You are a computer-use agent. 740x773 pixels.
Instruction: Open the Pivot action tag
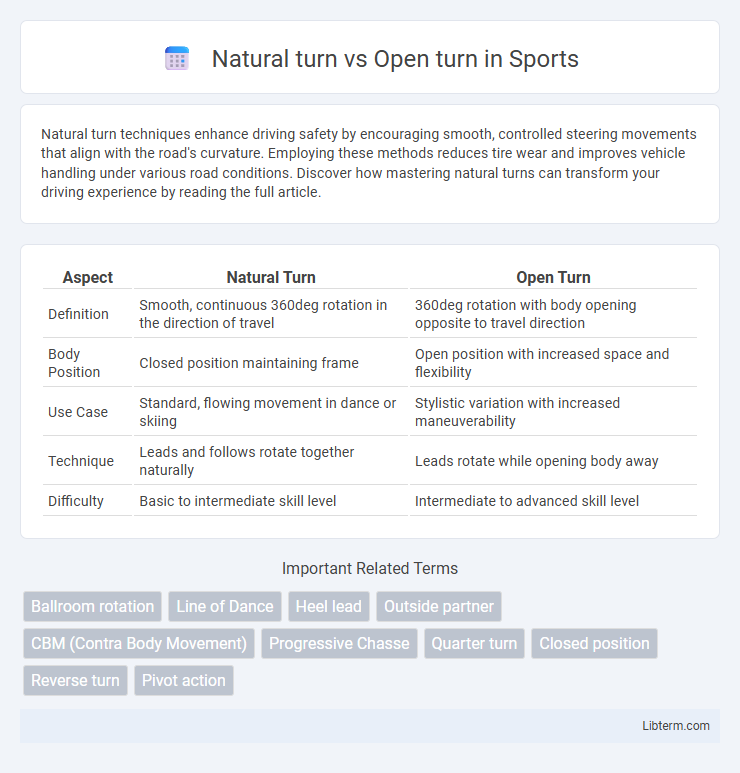184,680
